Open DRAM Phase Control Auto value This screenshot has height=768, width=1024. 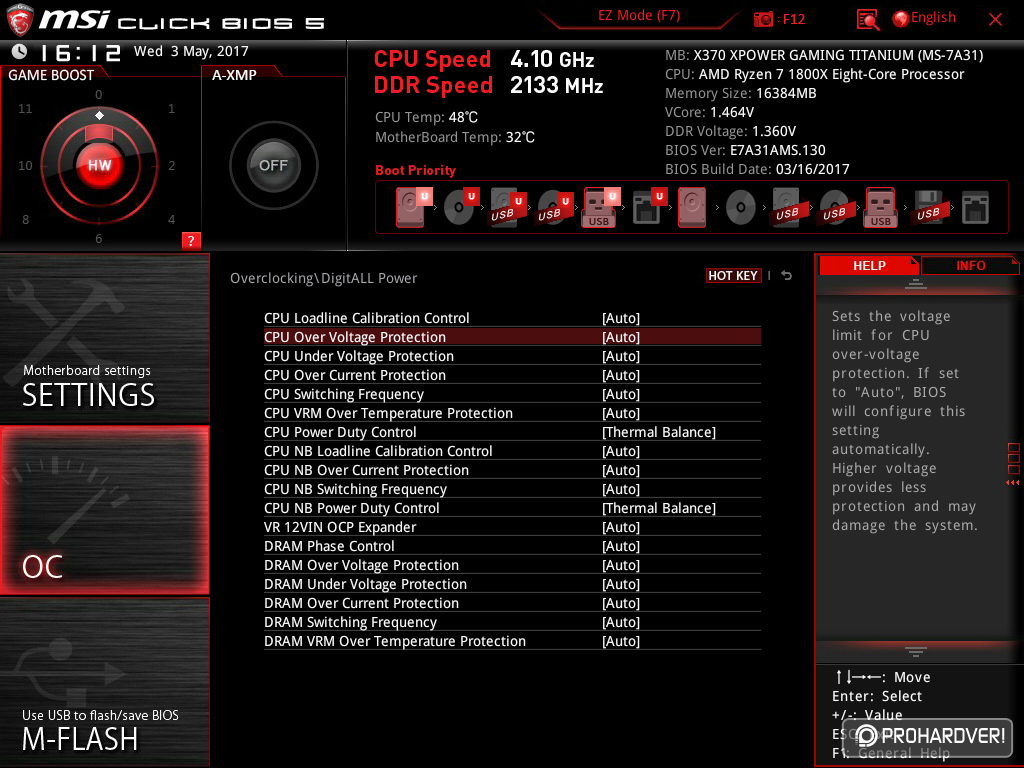(x=620, y=546)
